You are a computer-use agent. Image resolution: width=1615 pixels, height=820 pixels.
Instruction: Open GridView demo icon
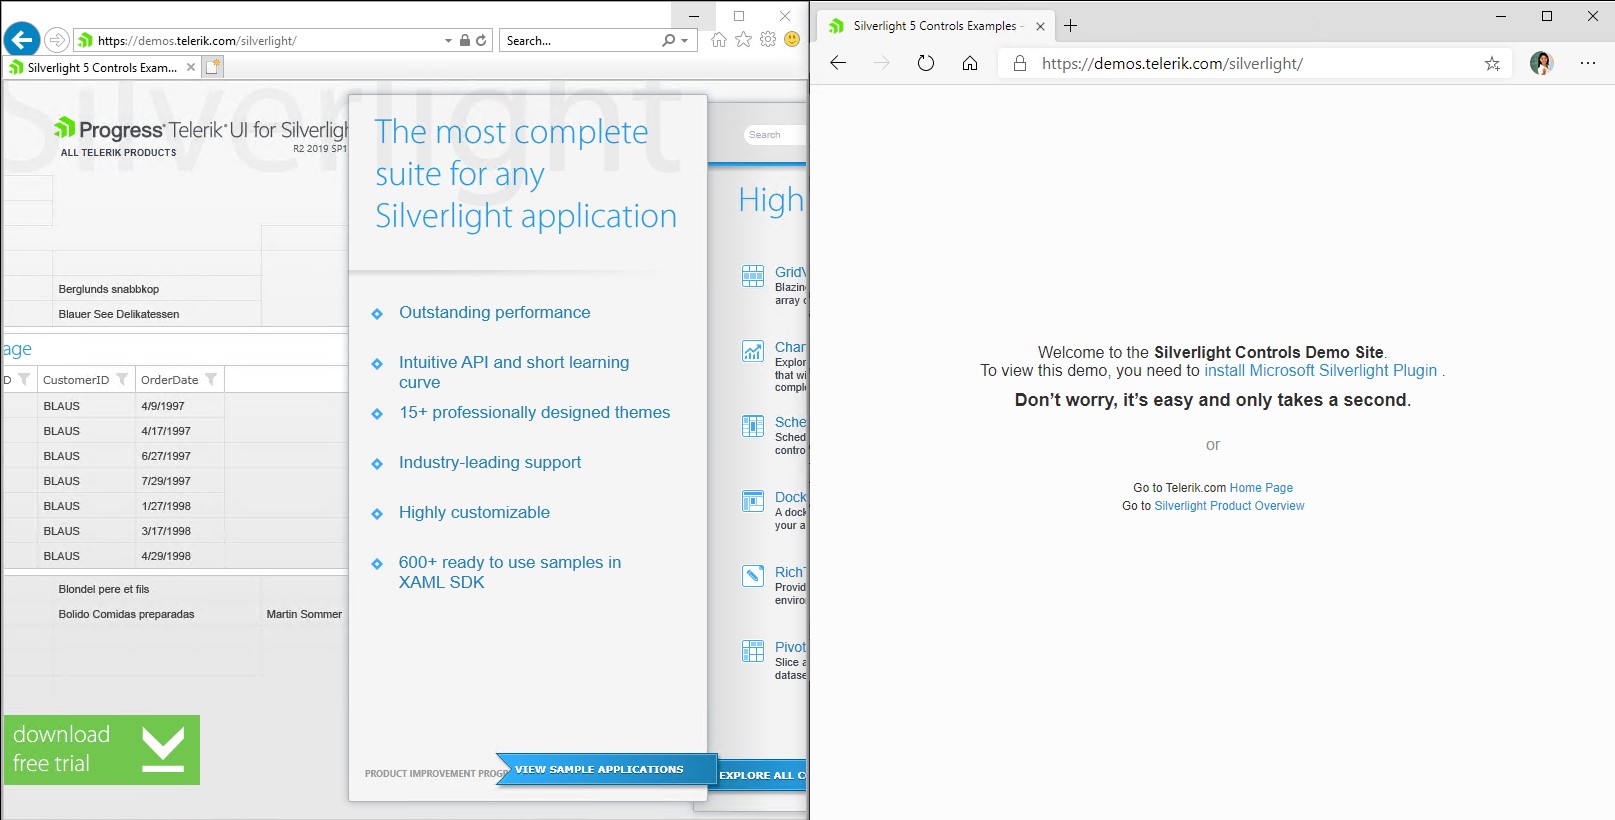click(x=753, y=276)
